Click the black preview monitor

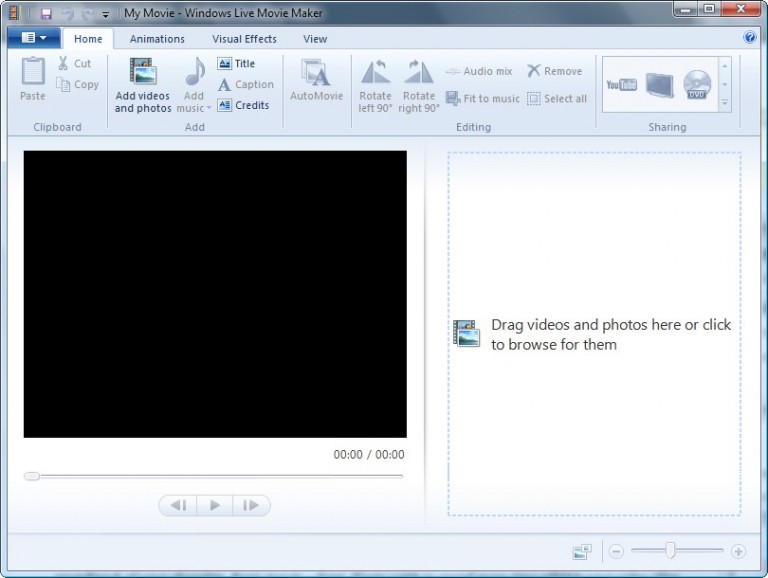[215, 294]
